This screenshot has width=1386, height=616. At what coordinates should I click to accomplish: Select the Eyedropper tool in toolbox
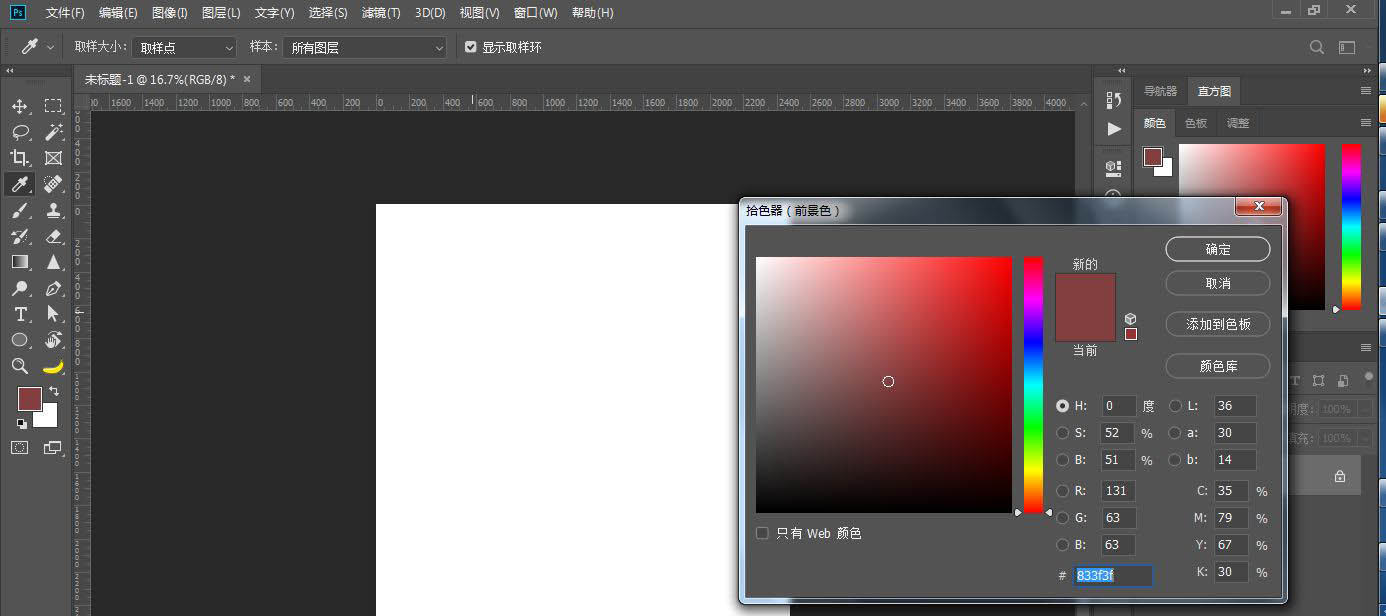(x=20, y=184)
